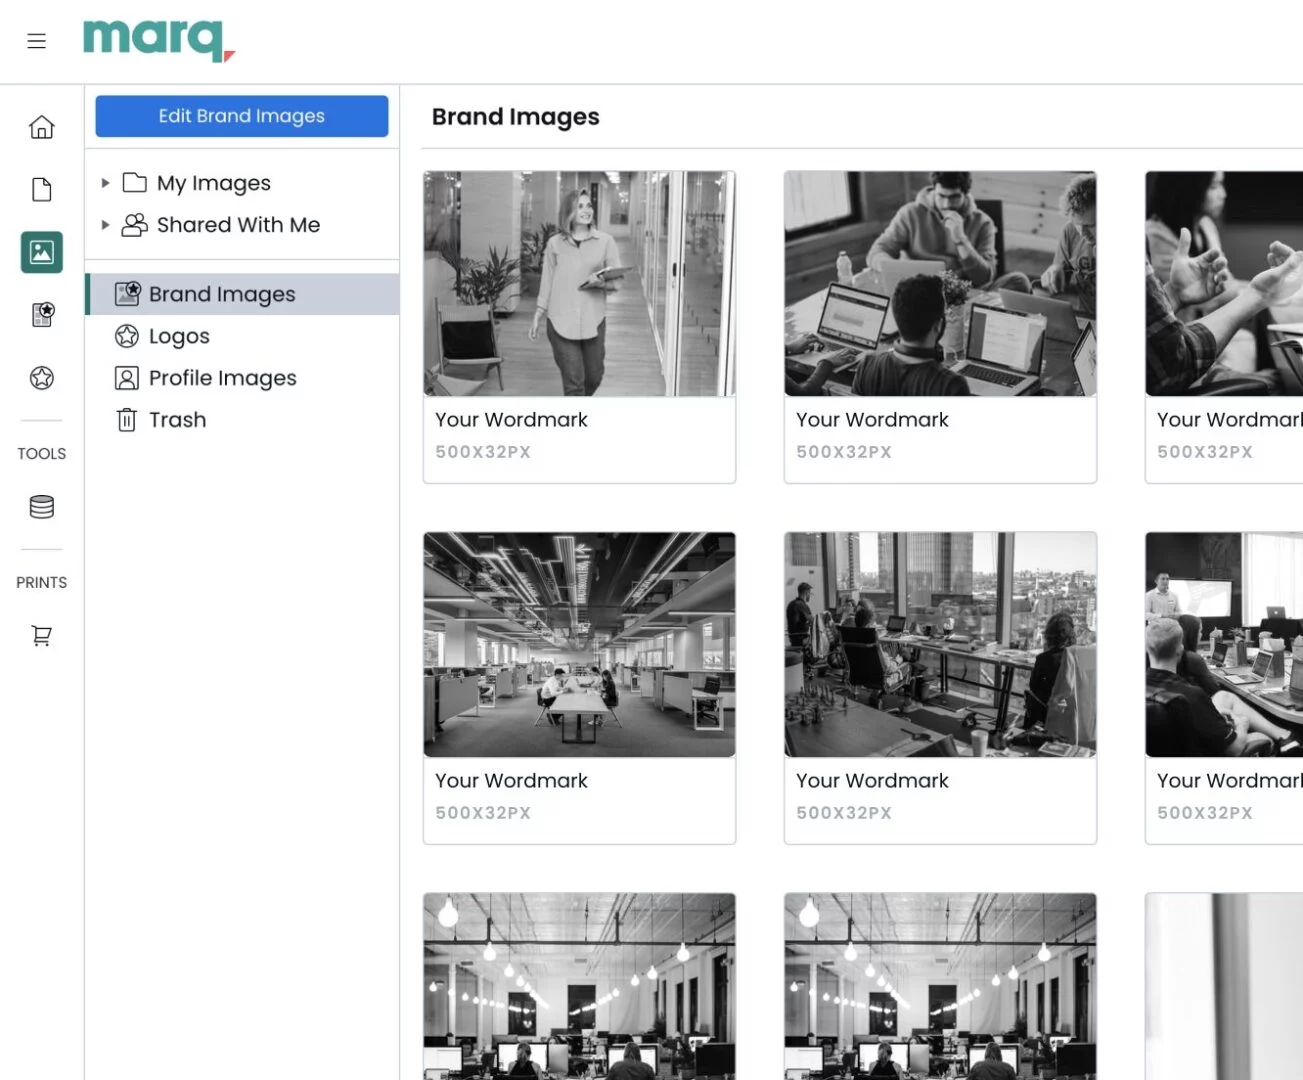This screenshot has height=1080, width=1303.
Task: Expand the Shared With Me section
Action: click(x=106, y=224)
